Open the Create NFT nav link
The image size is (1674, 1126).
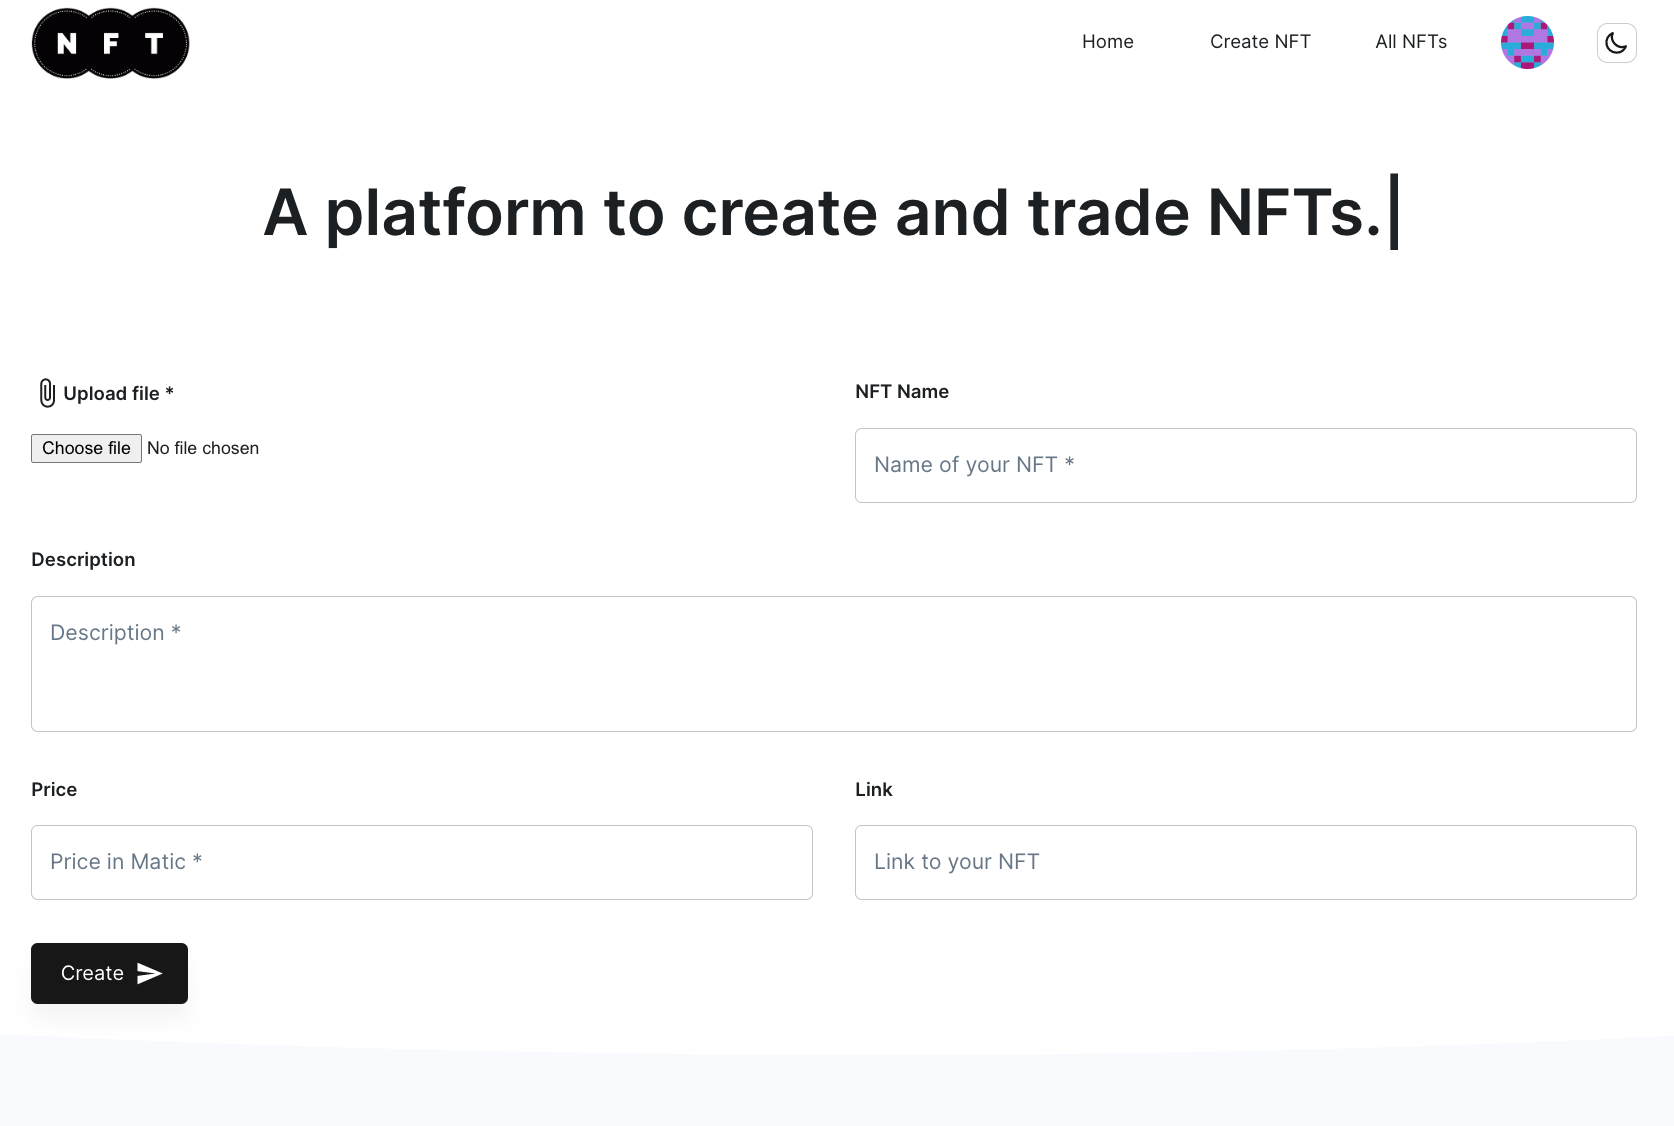point(1260,42)
